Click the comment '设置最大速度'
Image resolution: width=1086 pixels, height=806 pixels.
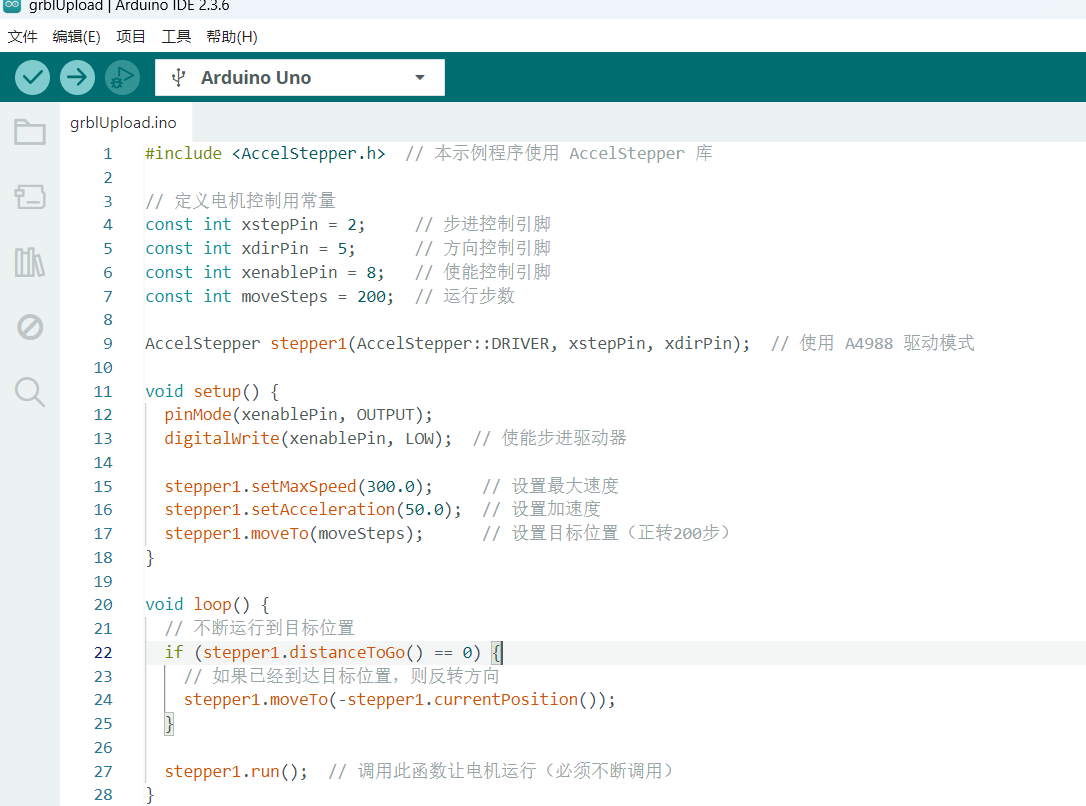[565, 486]
